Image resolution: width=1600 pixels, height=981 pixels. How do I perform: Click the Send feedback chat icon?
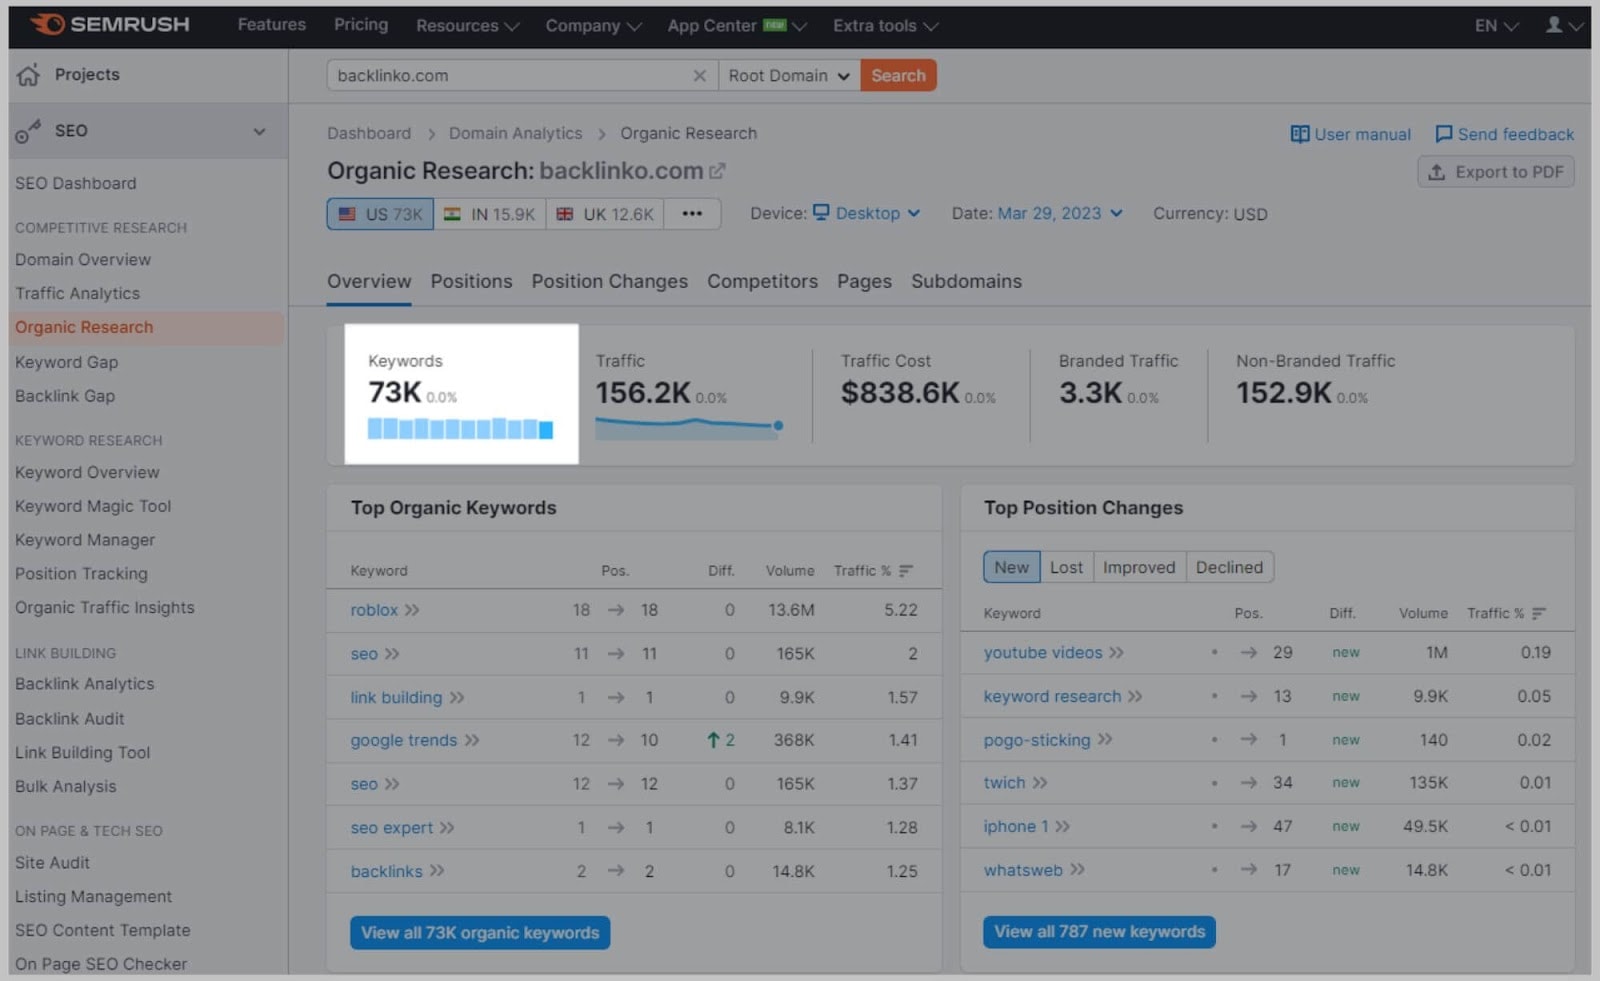click(1443, 134)
